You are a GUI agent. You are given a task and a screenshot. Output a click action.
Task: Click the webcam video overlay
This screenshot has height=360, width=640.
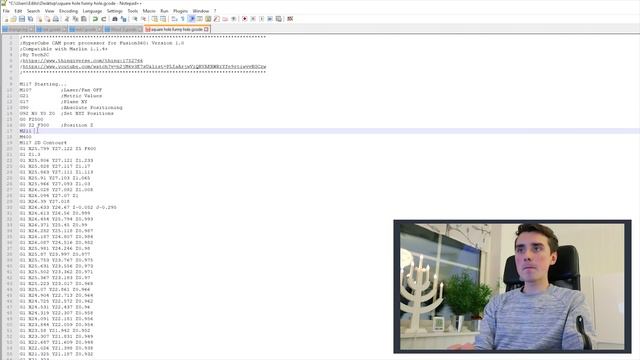coord(512,286)
